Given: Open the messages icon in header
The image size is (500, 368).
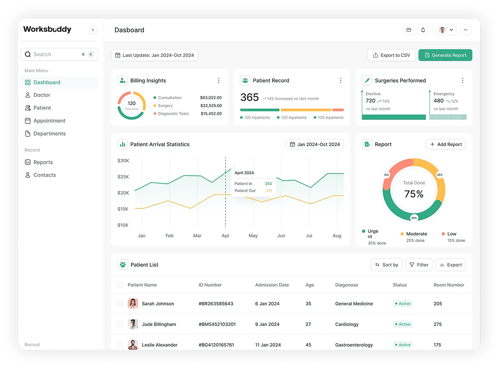Looking at the screenshot, I should pos(409,30).
